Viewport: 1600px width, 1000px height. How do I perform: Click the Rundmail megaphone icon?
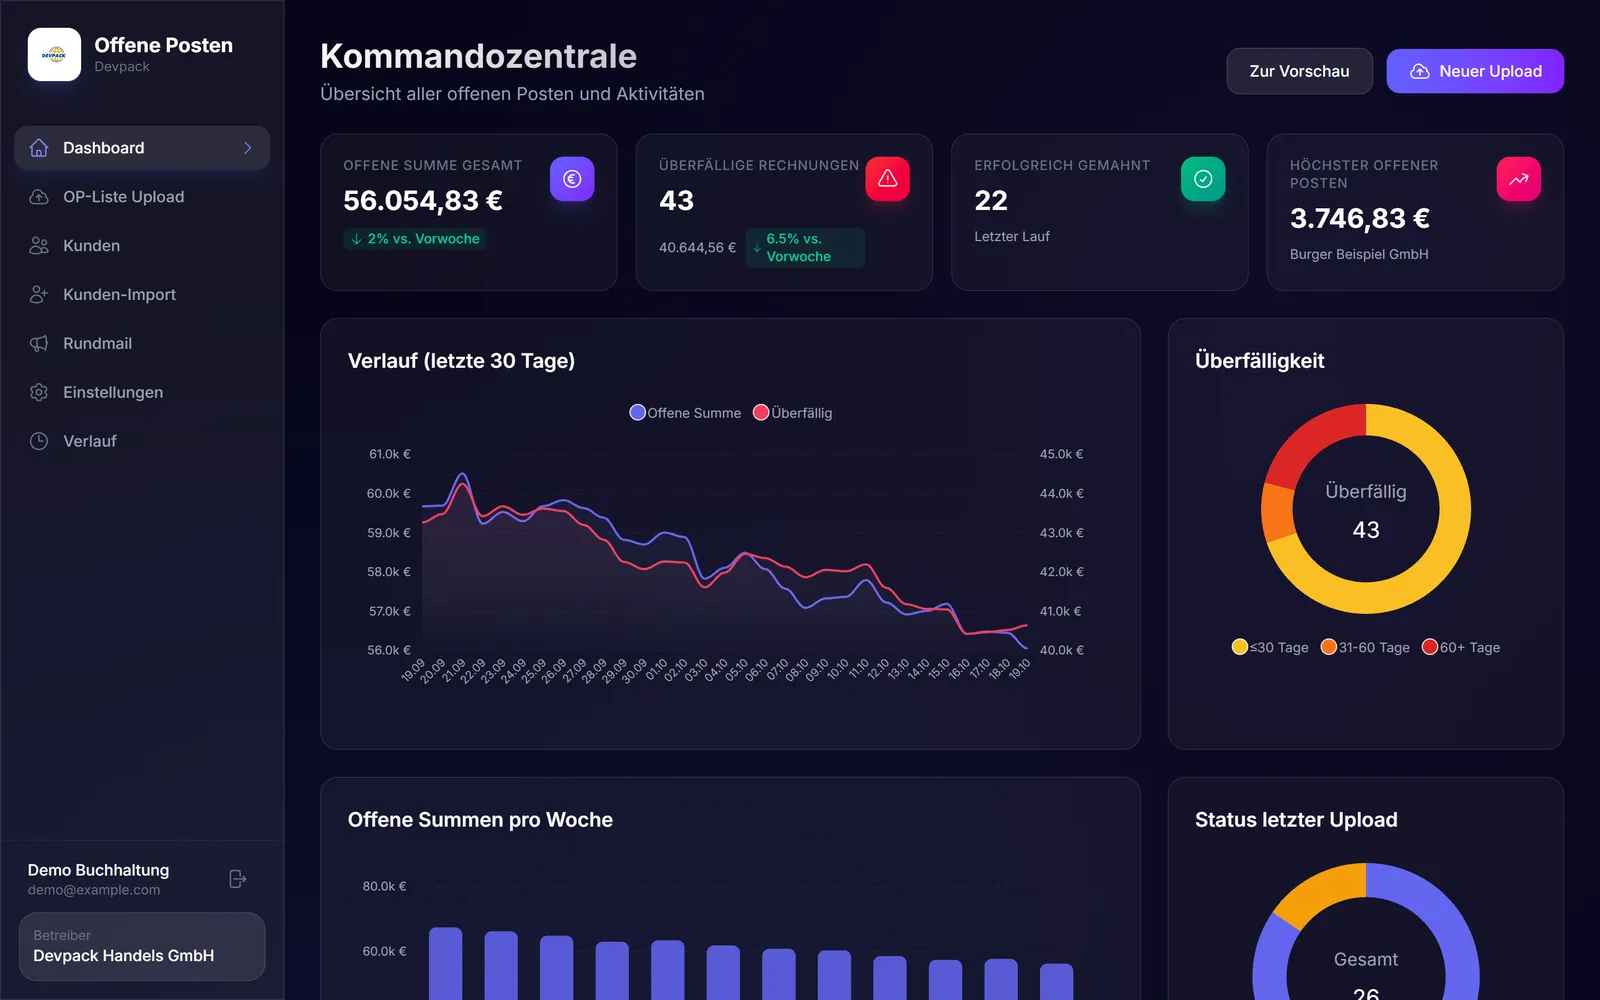pyautogui.click(x=39, y=344)
